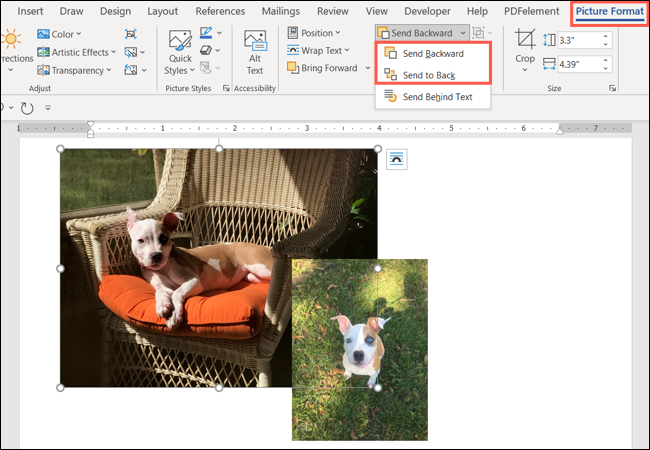Open the Size dialog launcher
The height and width of the screenshot is (450, 650).
pos(611,89)
